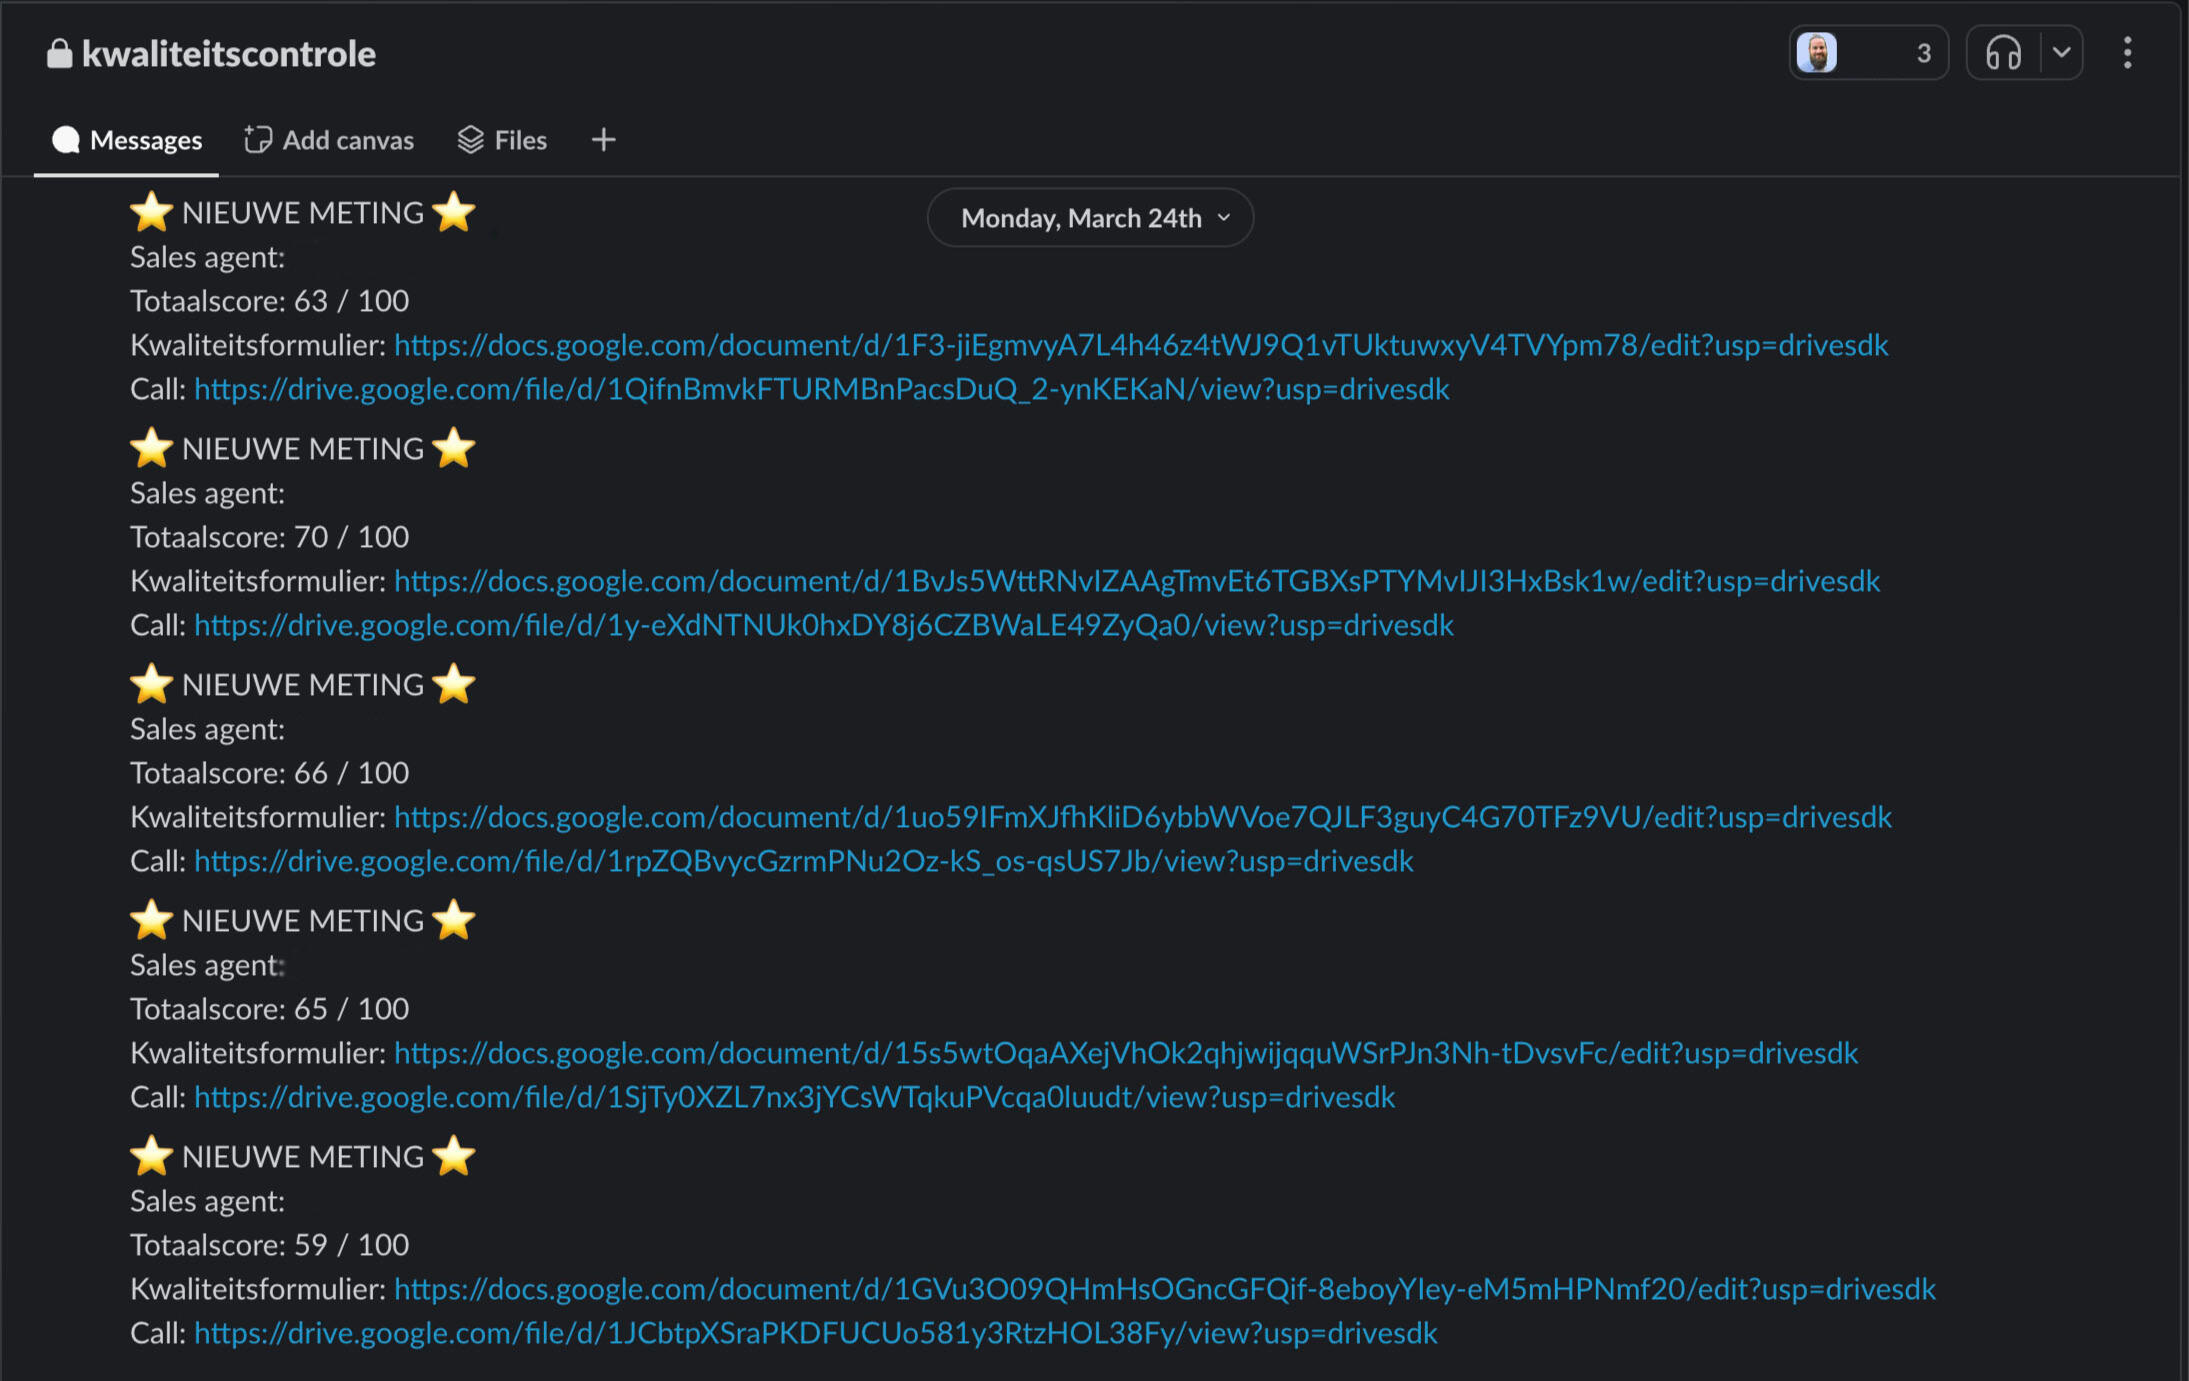View the 3 channel members

[1922, 53]
